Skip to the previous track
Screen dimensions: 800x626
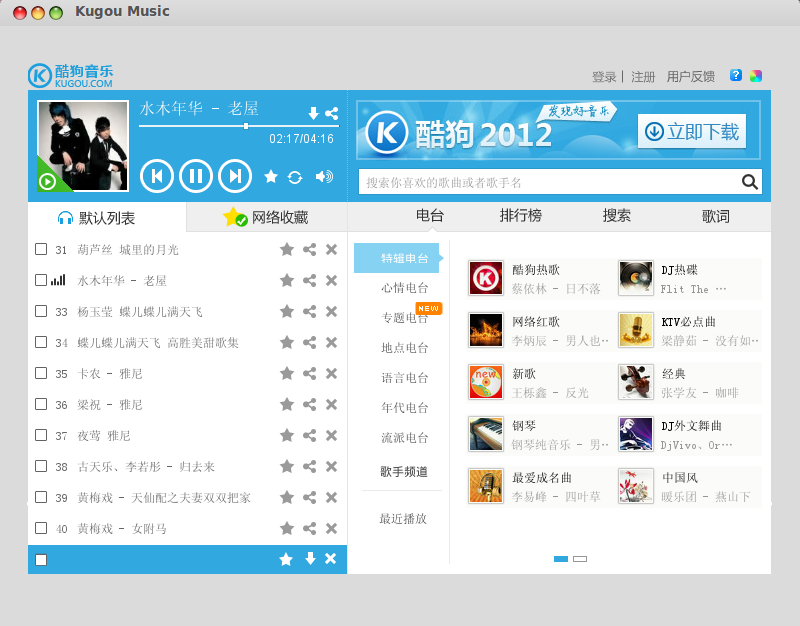point(157,176)
